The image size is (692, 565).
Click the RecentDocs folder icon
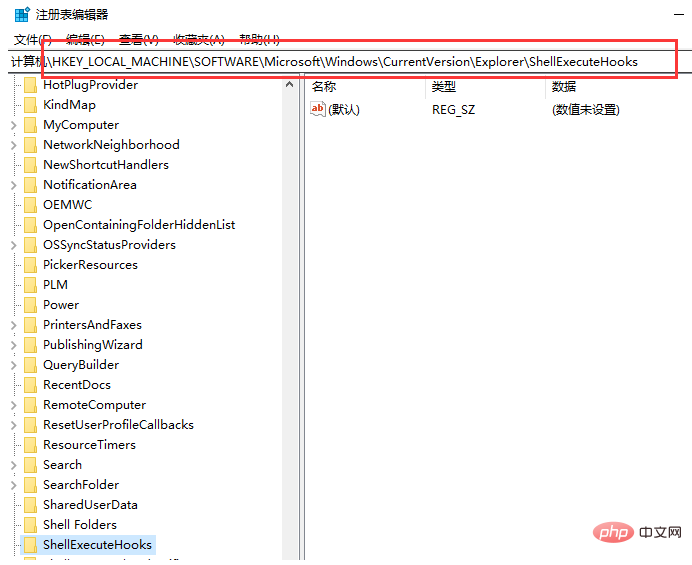tap(30, 385)
